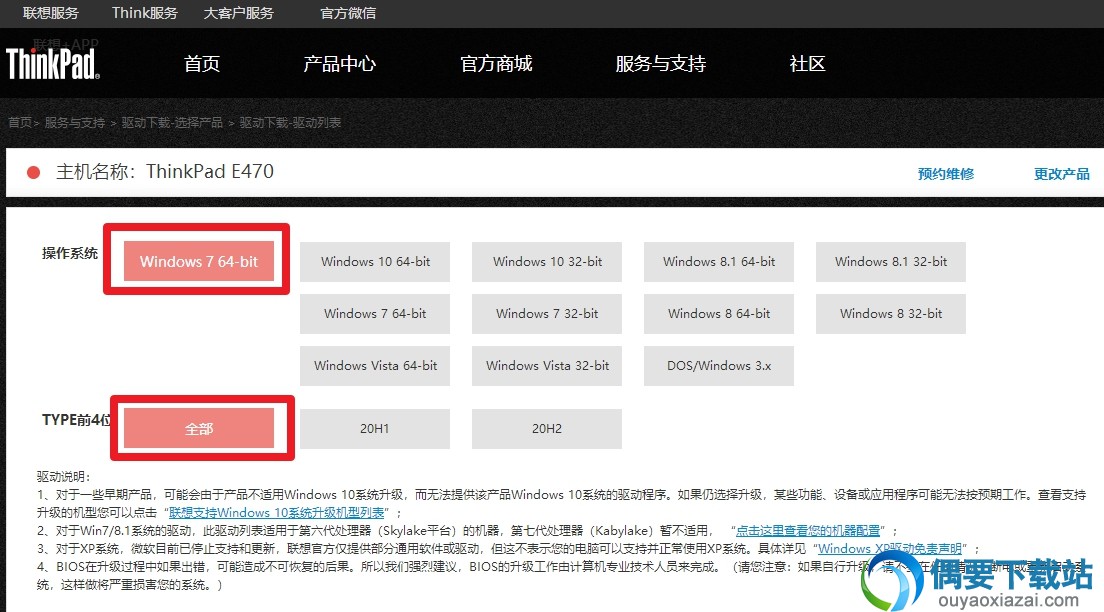Select Windows 8.1 64-bit option
This screenshot has width=1104, height=612.
(x=719, y=261)
